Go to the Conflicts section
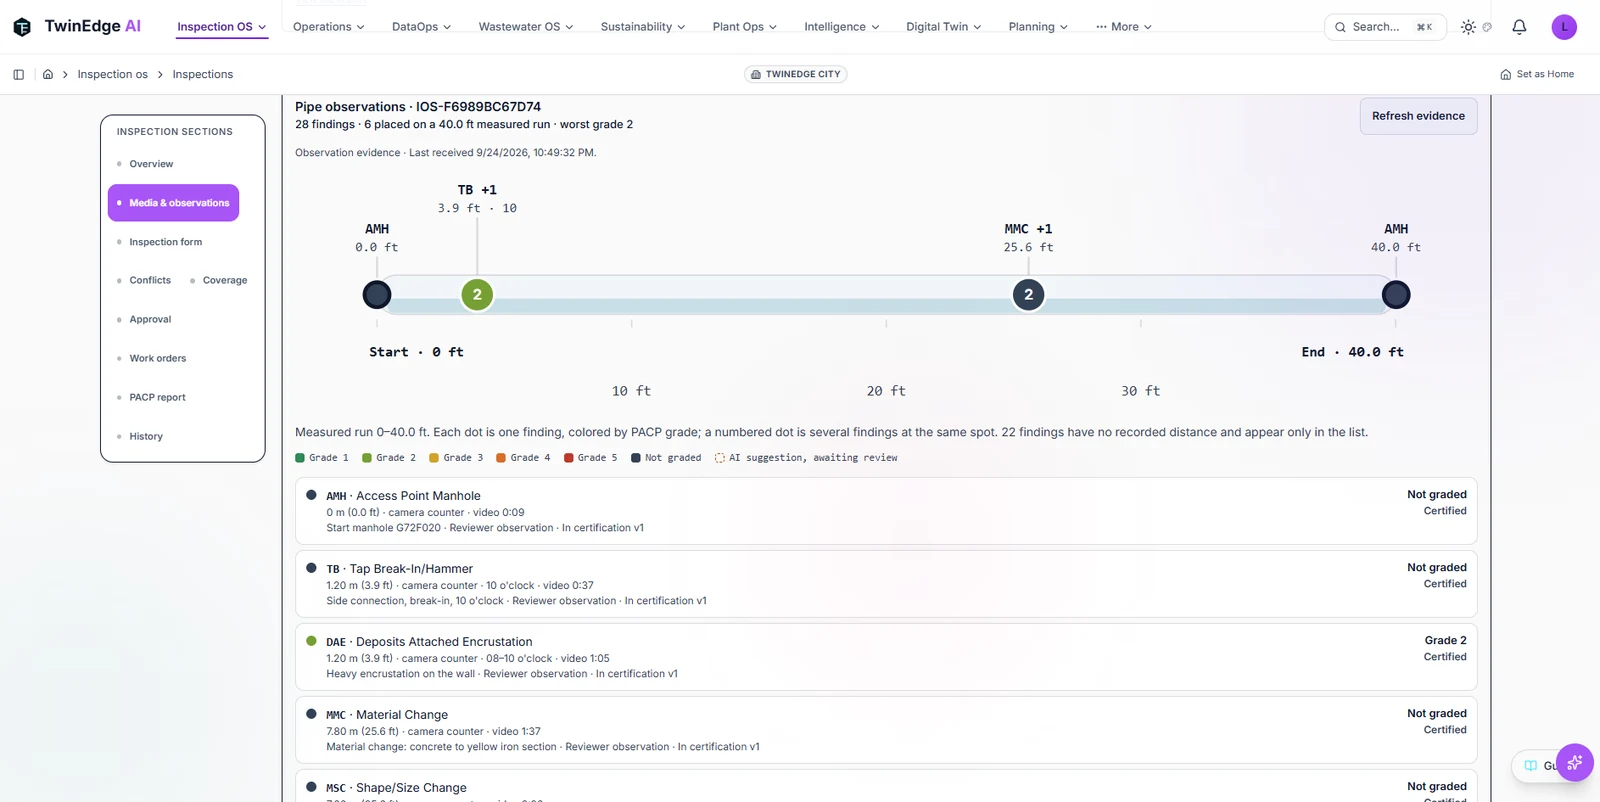This screenshot has height=802, width=1600. pos(149,281)
